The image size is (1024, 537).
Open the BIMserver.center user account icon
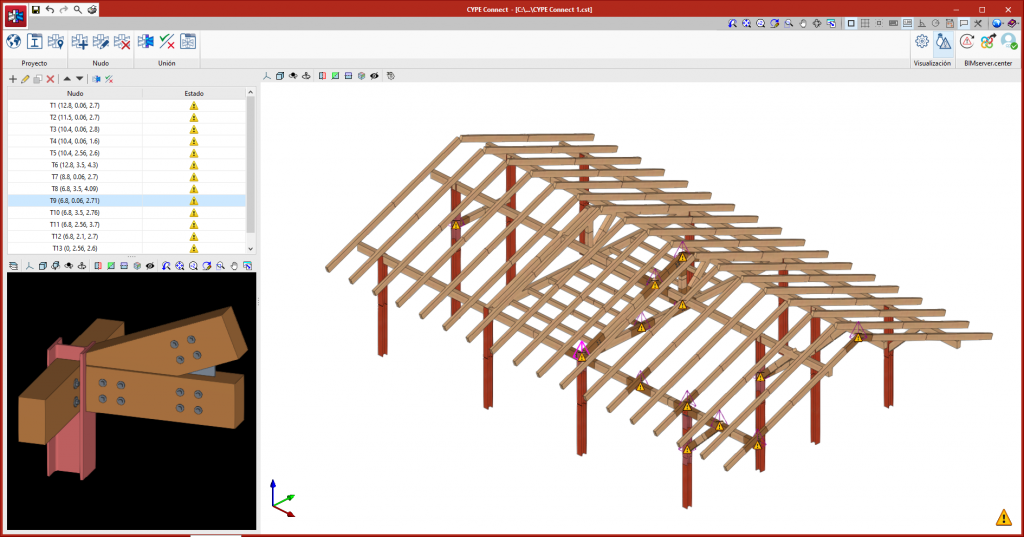(1008, 41)
